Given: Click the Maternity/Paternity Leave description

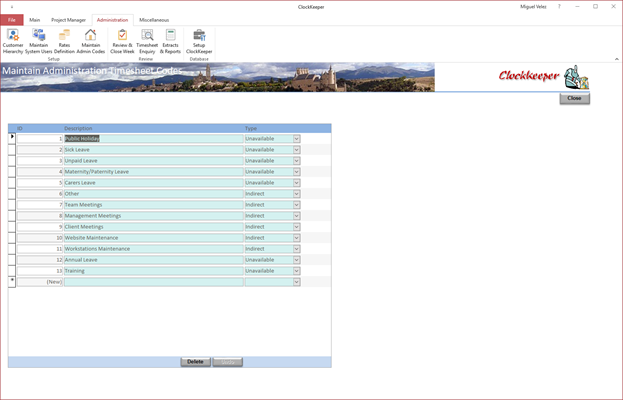Looking at the screenshot, I should click(154, 172).
